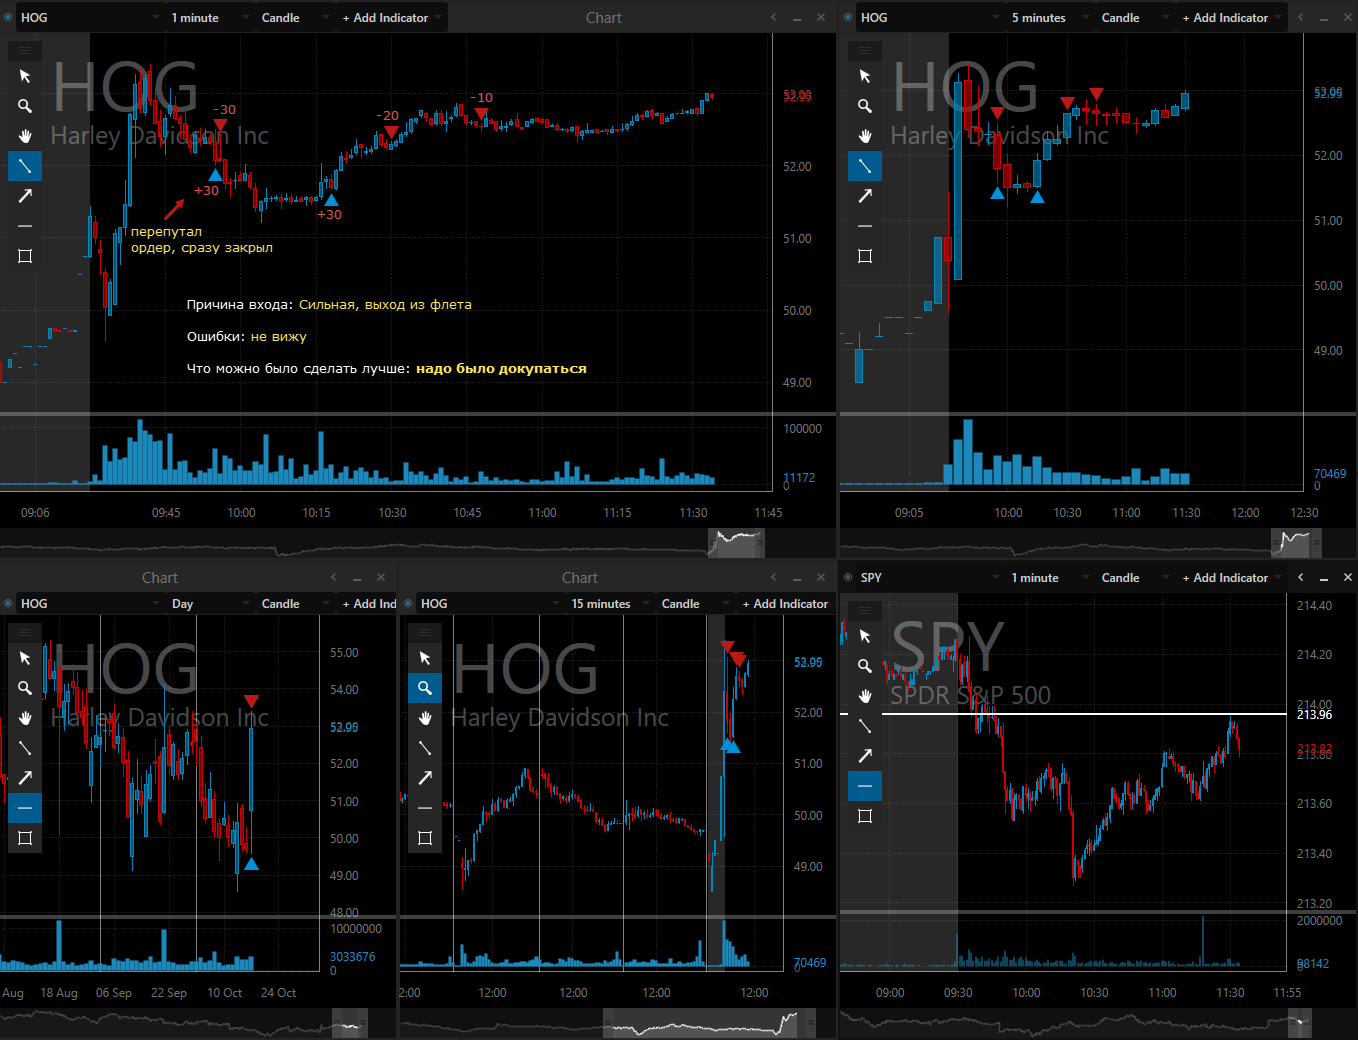Click previous arrow in HOG 1 minute chart title bar
1358x1040 pixels.
773,17
